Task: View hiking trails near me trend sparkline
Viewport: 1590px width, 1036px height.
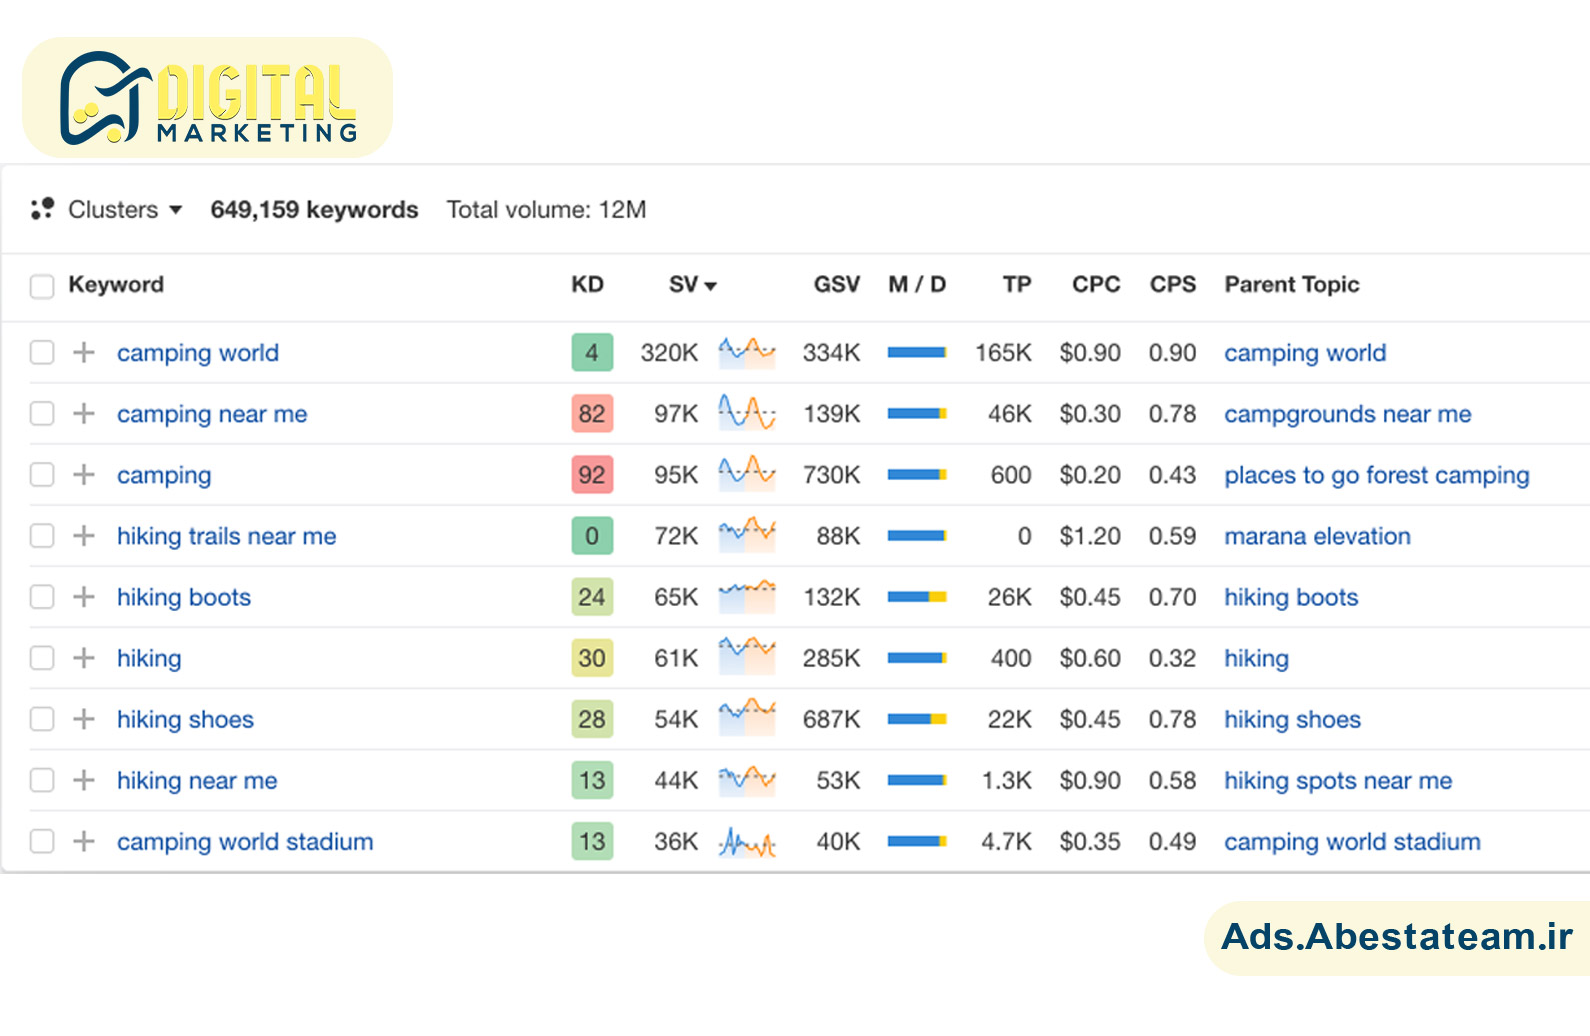Action: [x=747, y=535]
